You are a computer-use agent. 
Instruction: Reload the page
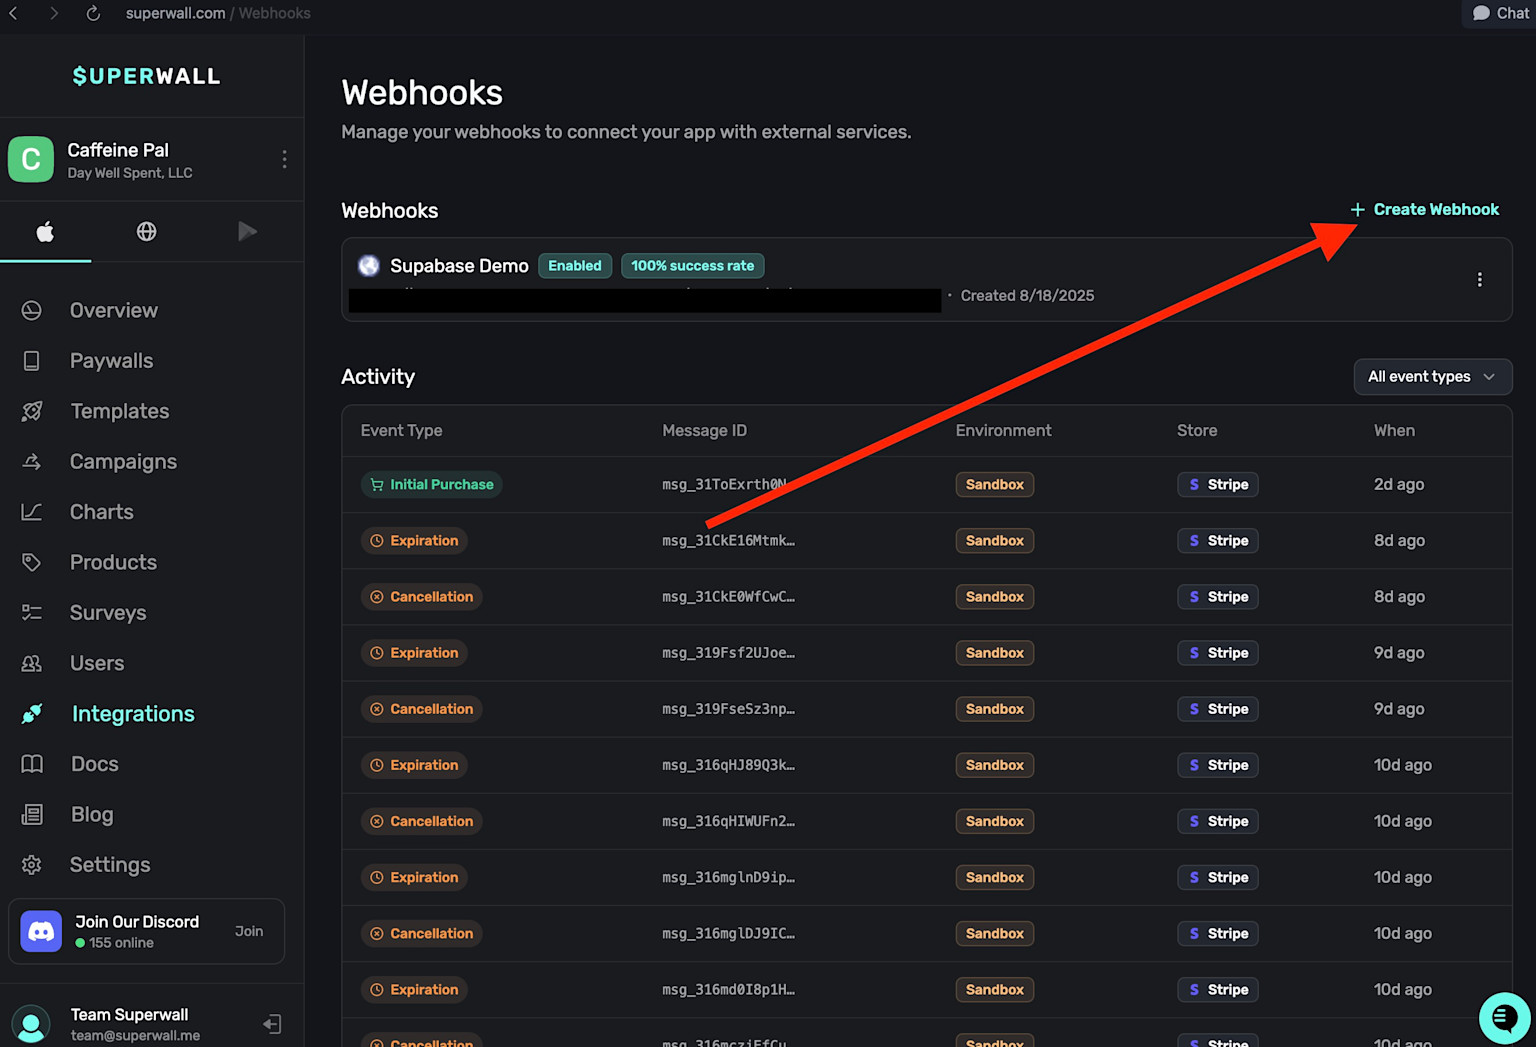tap(93, 13)
